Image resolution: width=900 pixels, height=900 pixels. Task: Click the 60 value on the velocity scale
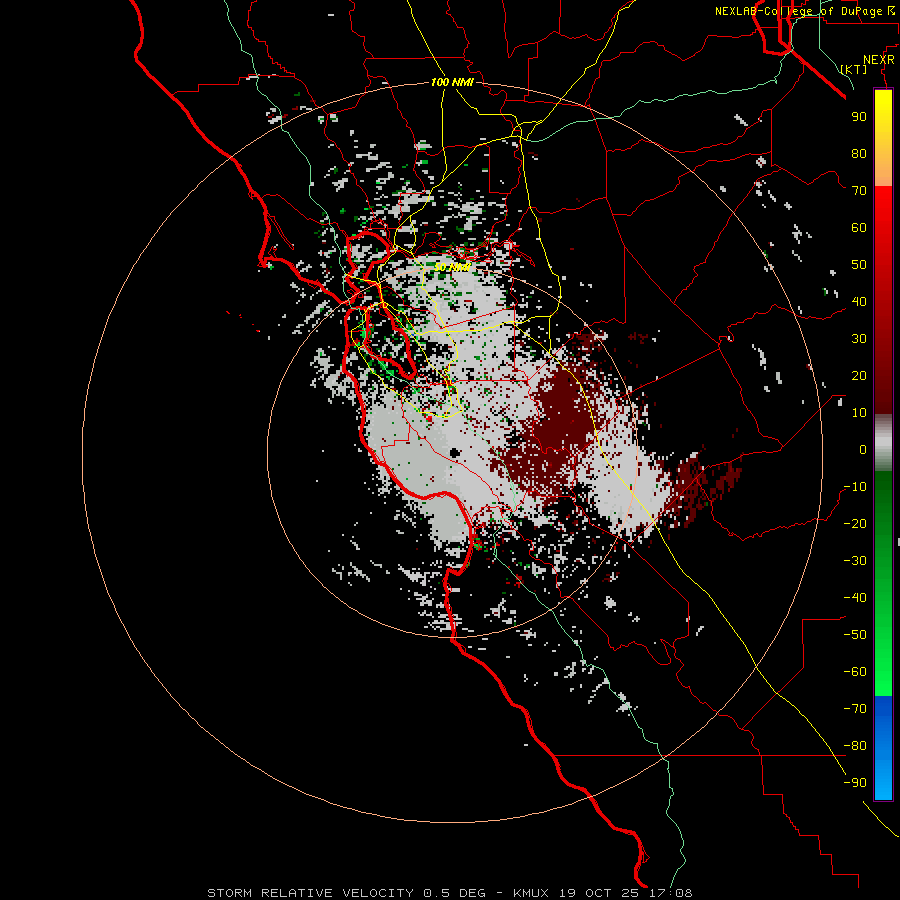(859, 227)
